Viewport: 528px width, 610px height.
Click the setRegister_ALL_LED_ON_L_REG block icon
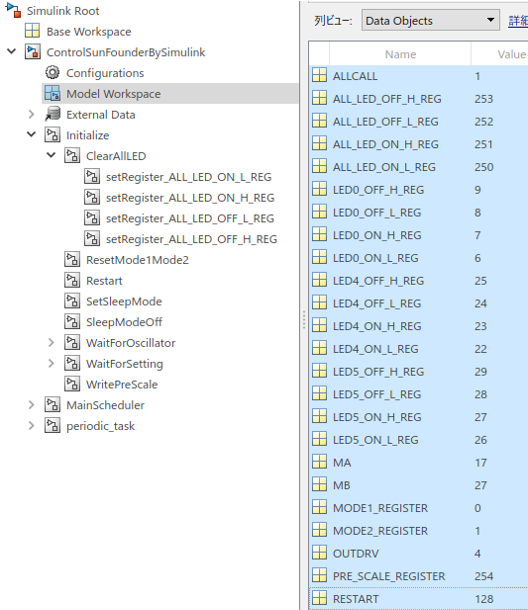click(x=92, y=176)
